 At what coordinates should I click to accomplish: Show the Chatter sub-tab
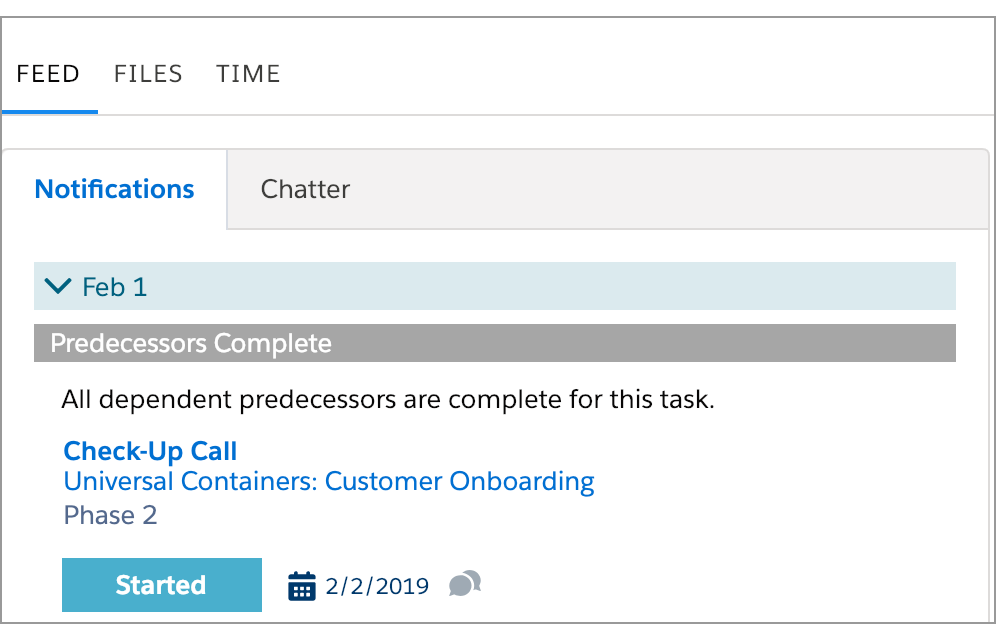point(306,189)
